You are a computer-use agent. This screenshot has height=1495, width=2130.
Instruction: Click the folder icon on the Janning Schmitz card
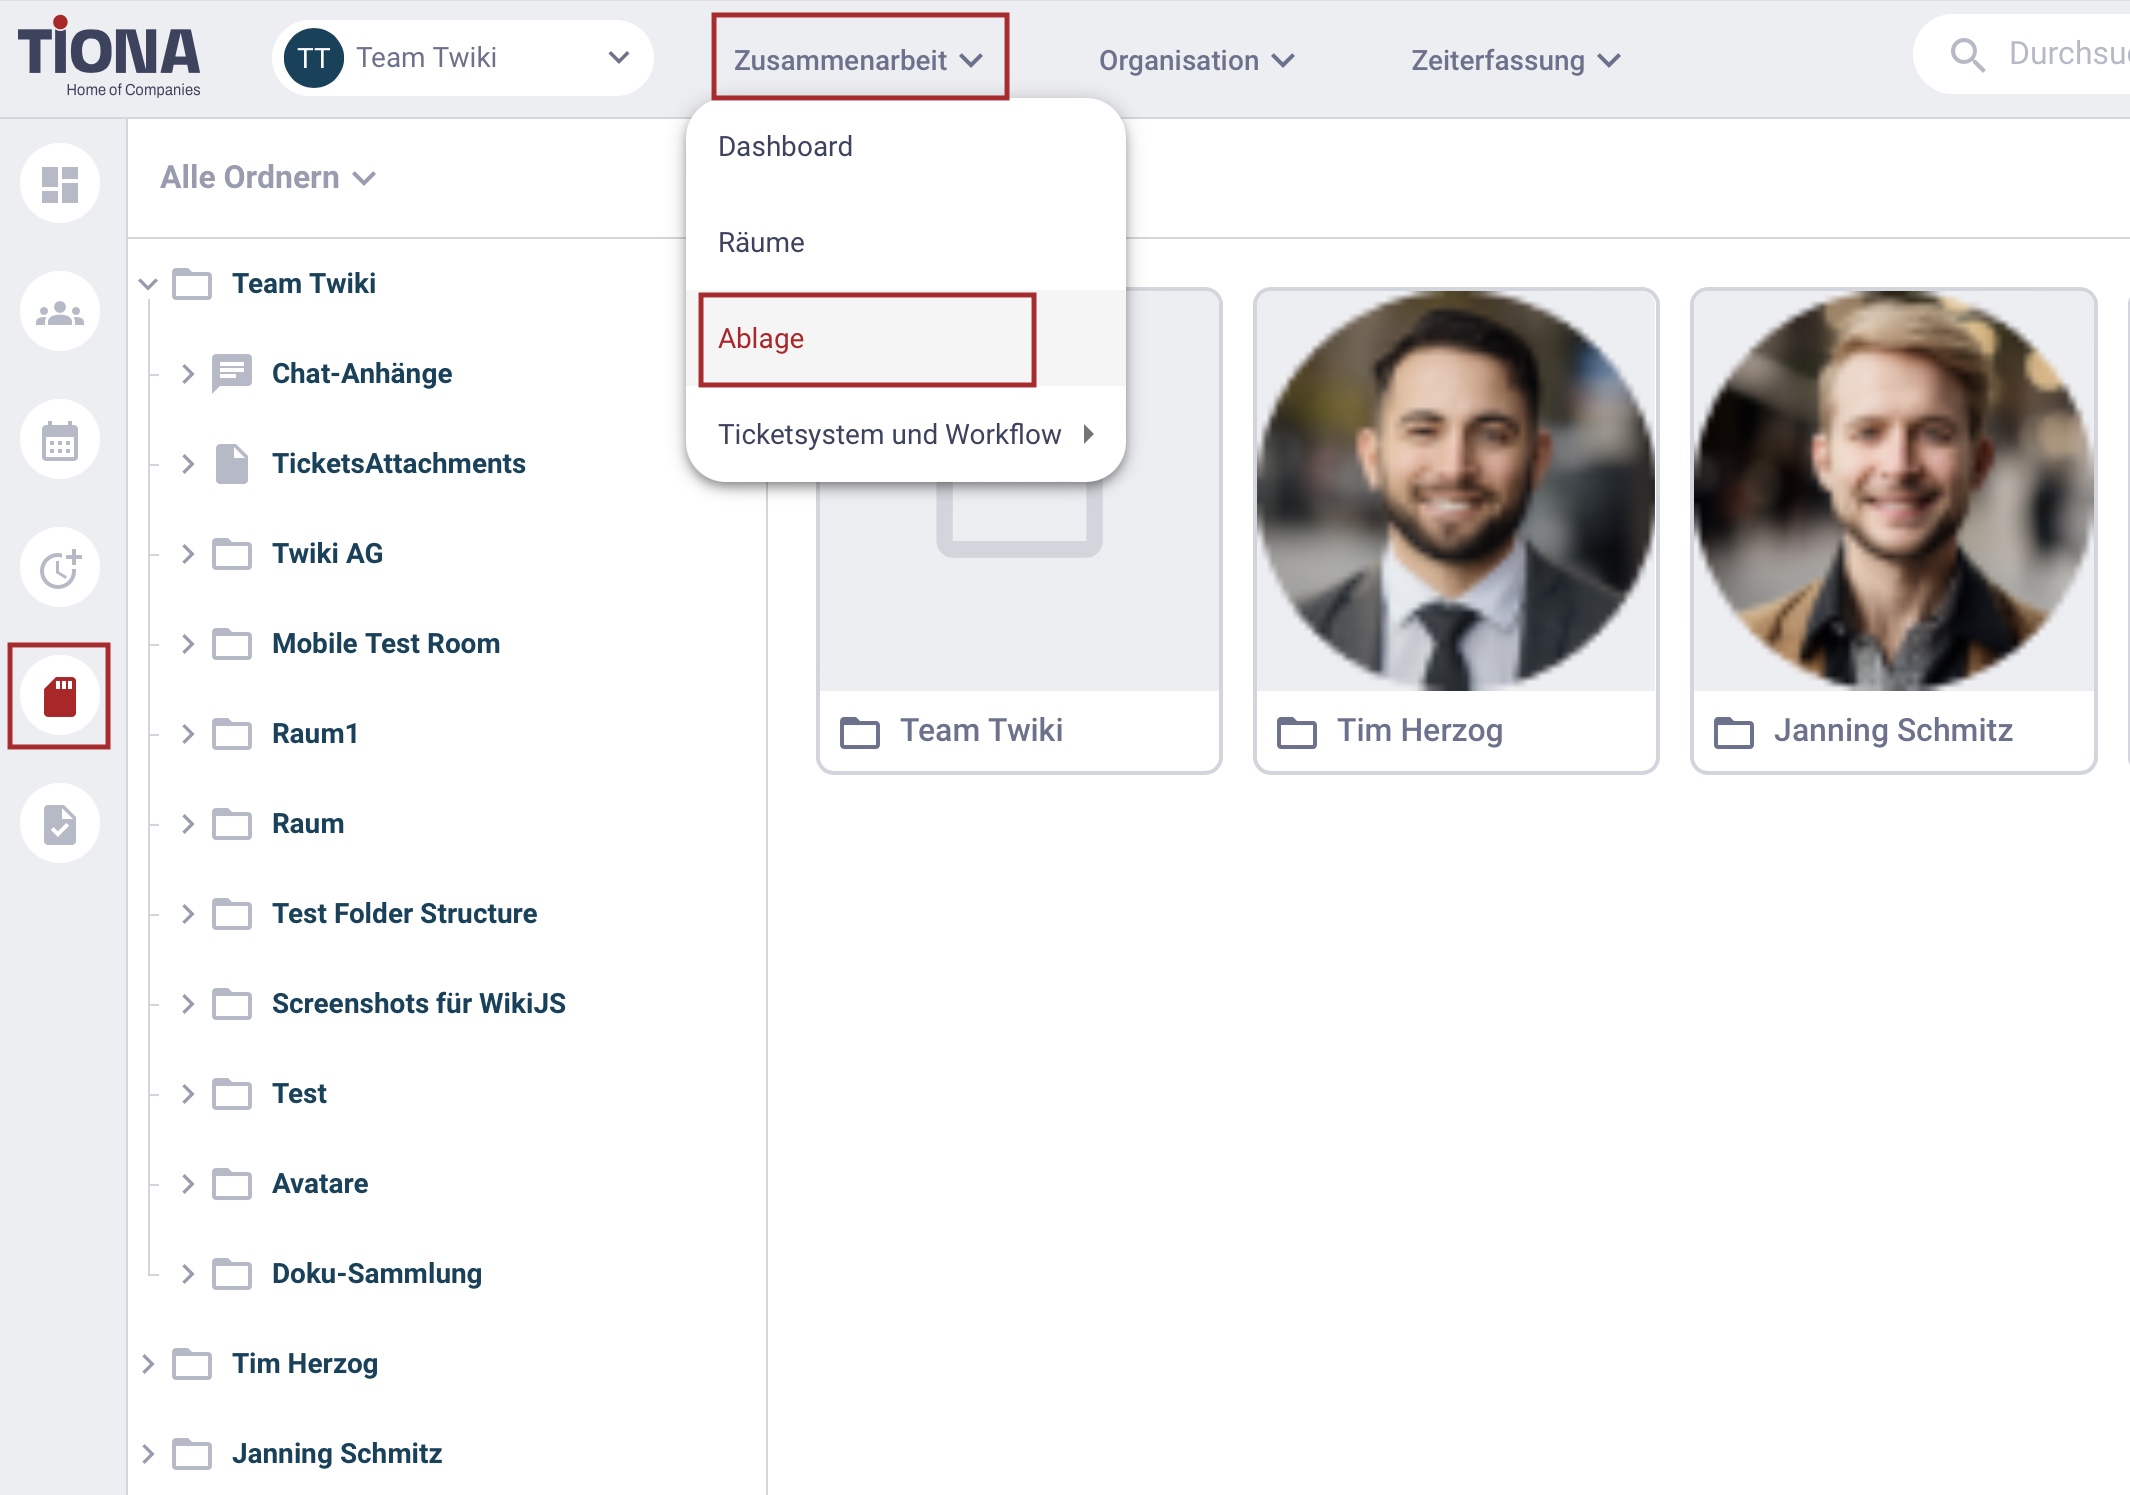coord(1734,732)
